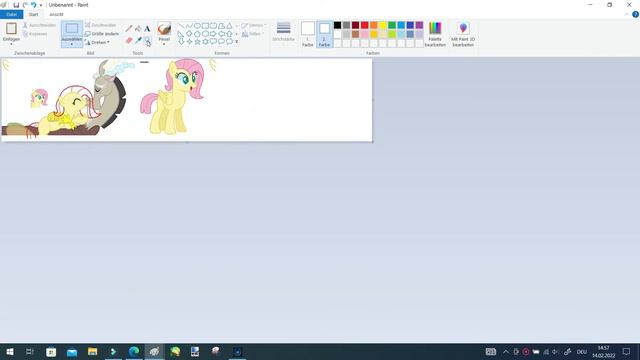Choose the Oval callout shape
Image resolution: width=640 pixels, height=360 pixels.
coord(221,41)
